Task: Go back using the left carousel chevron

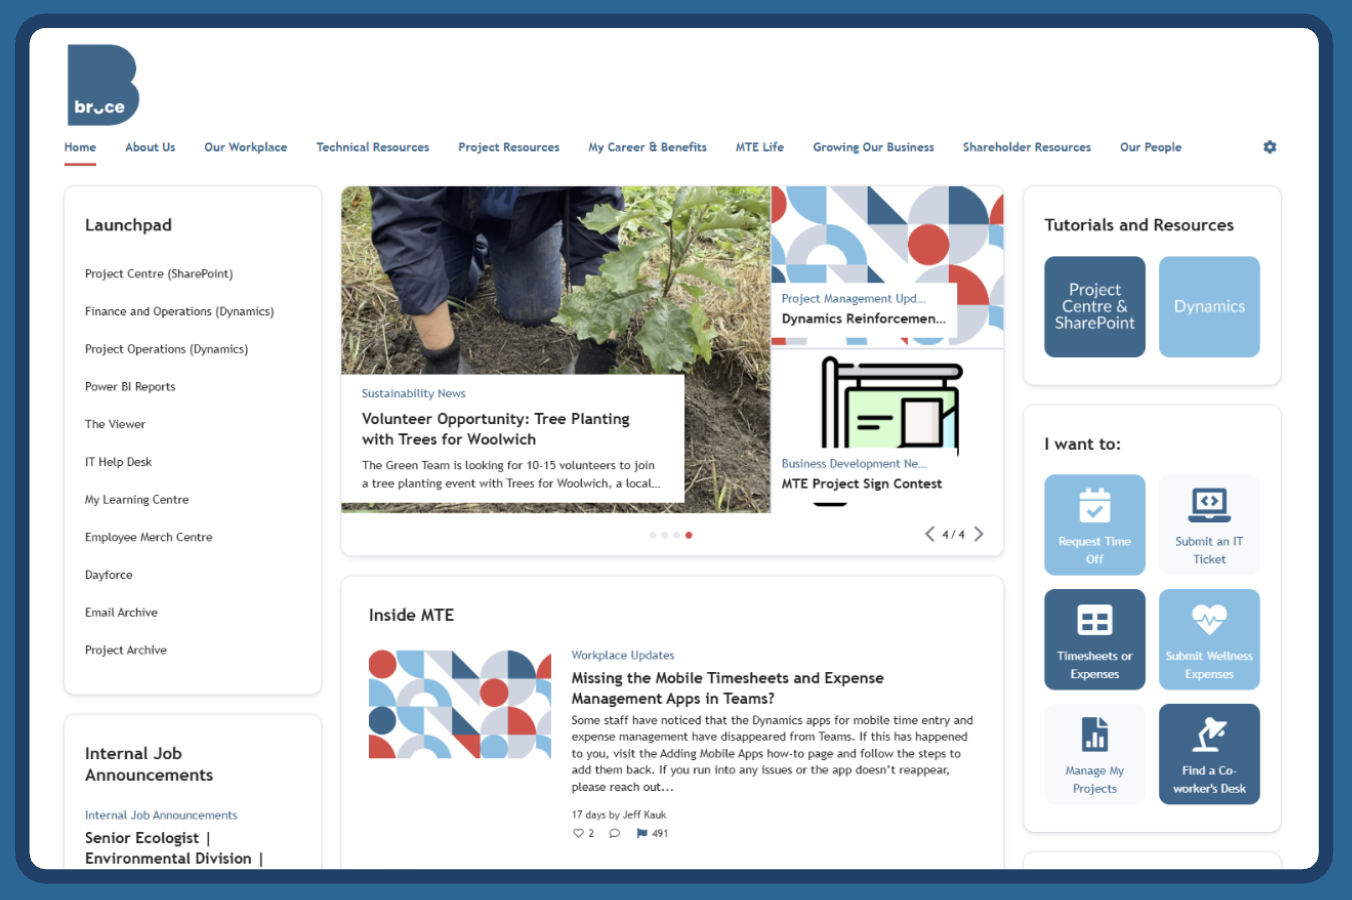Action: 929,534
